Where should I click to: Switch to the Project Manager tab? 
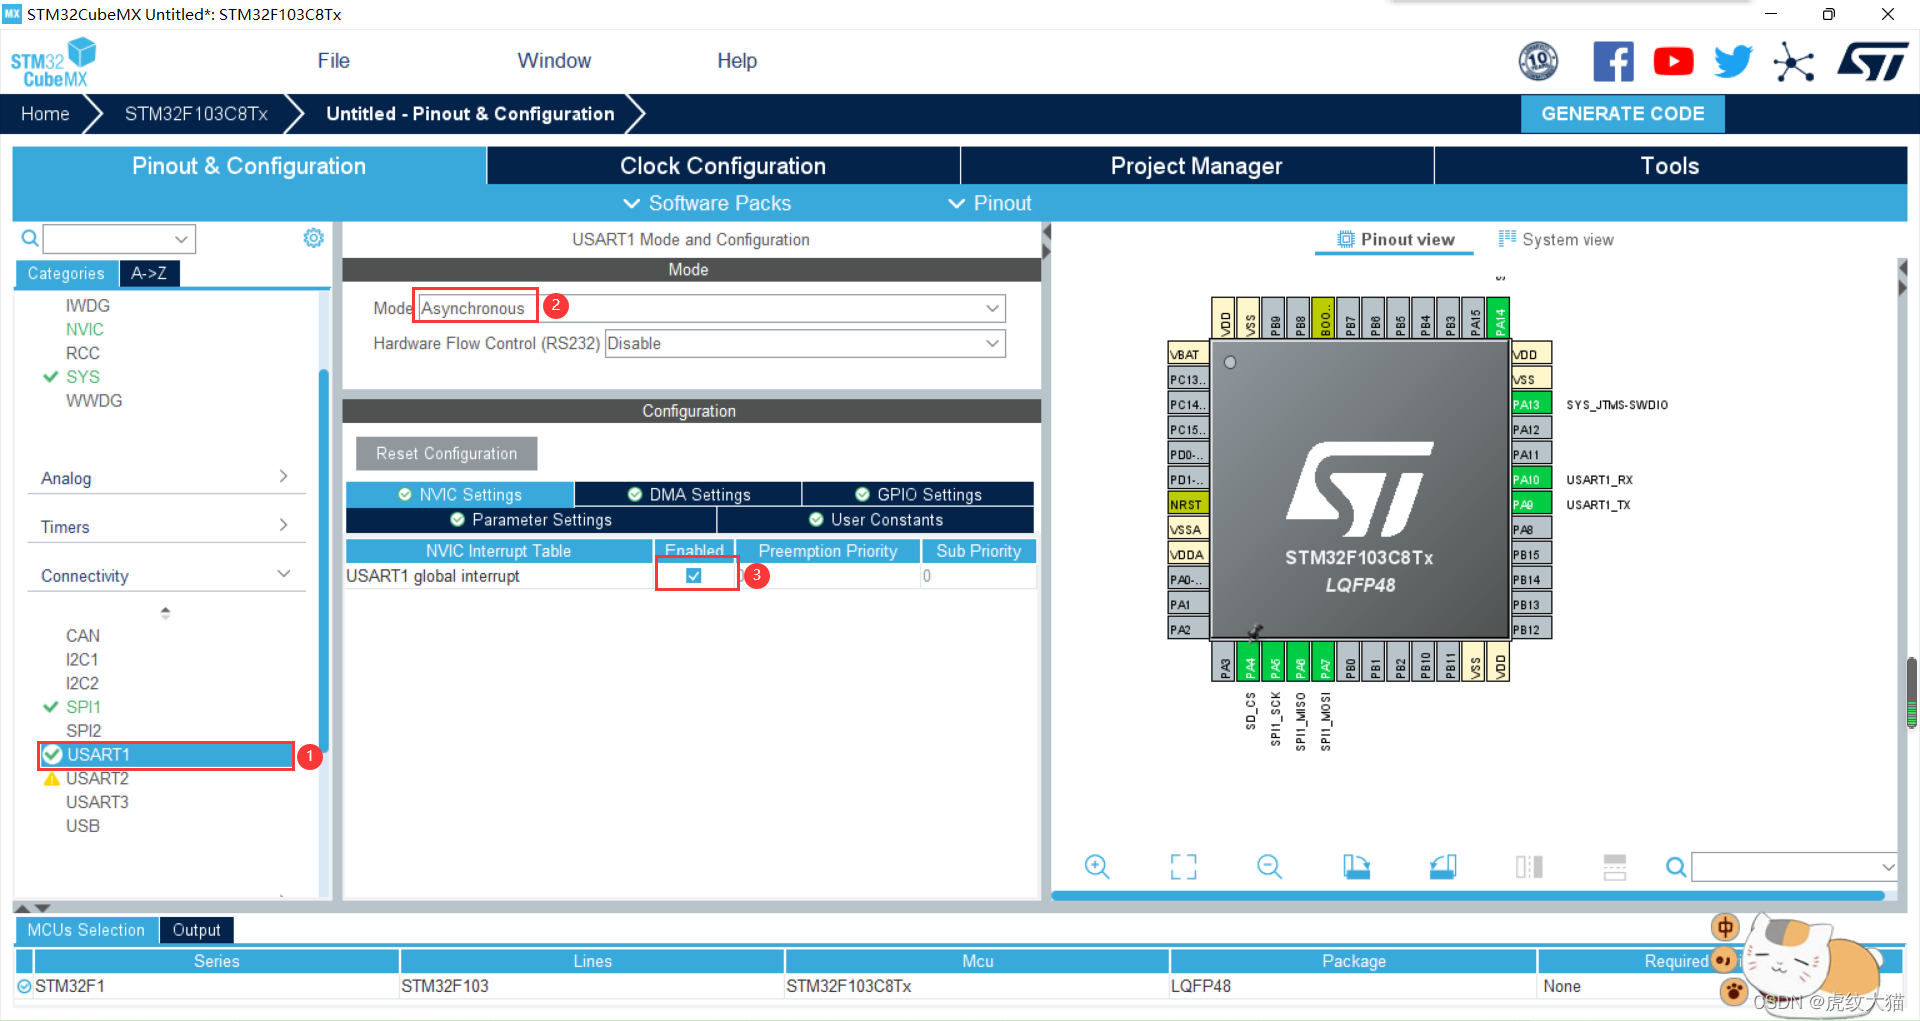pyautogui.click(x=1196, y=166)
